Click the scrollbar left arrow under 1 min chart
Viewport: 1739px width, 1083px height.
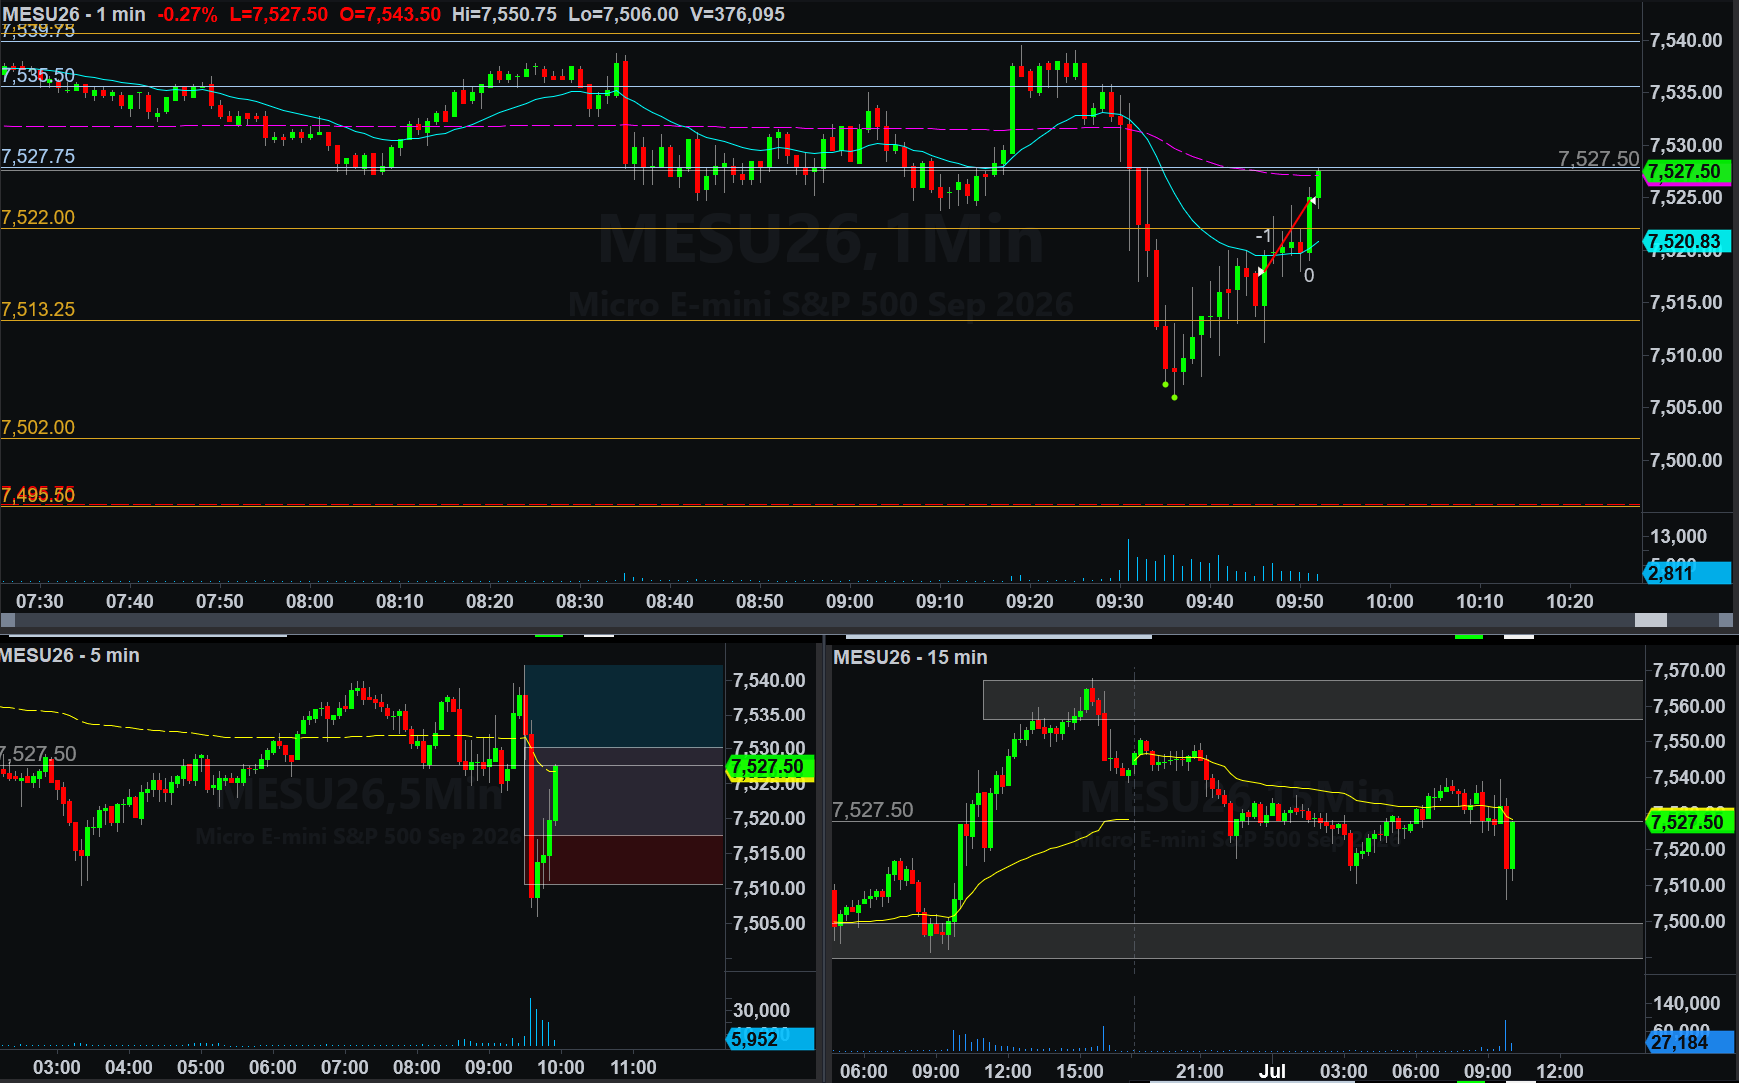tap(8, 620)
